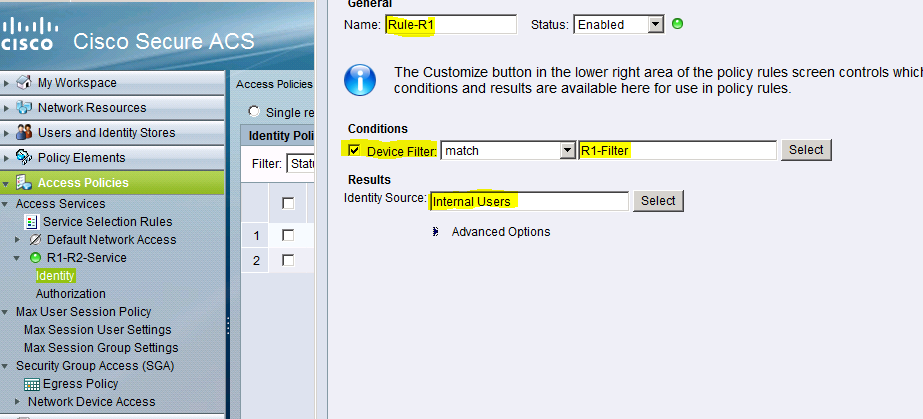The width and height of the screenshot is (923, 419).
Task: Click the Device Filter value field R1-Filter
Action: pyautogui.click(x=678, y=151)
